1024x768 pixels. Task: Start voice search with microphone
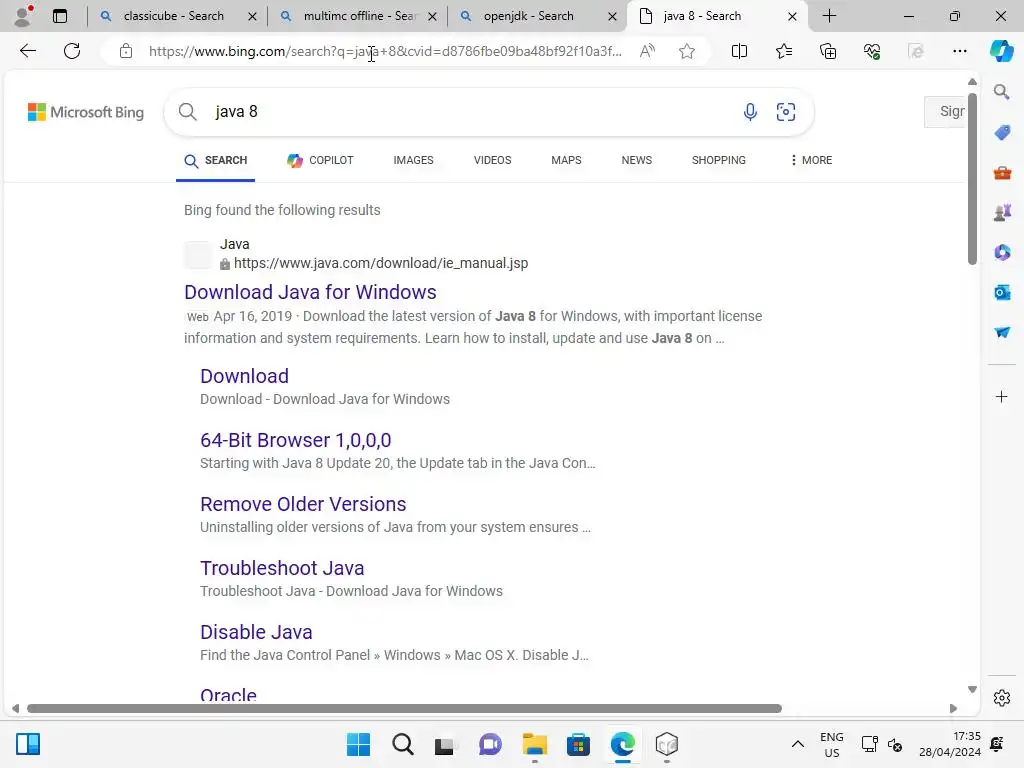(x=750, y=112)
